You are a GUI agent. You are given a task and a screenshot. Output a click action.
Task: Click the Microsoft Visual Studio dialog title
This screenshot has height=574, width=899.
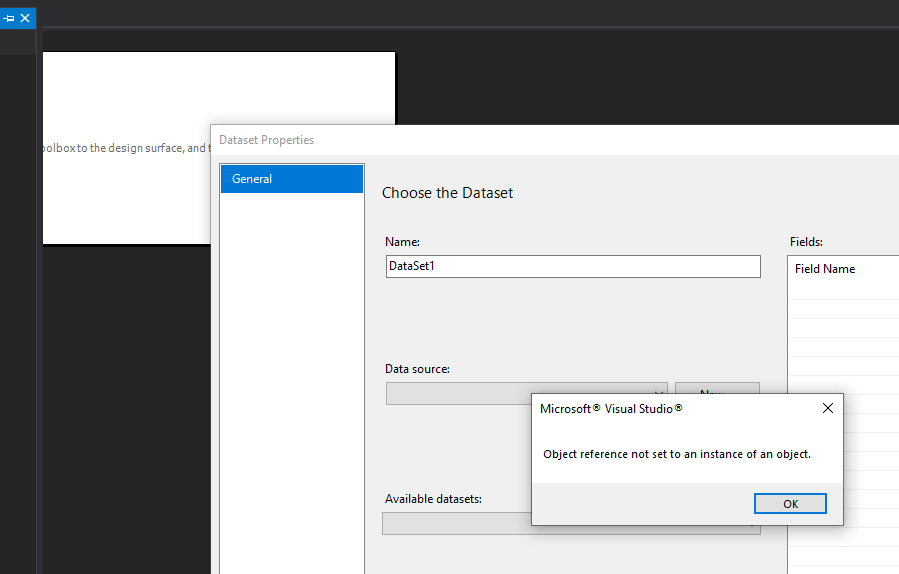[611, 409]
